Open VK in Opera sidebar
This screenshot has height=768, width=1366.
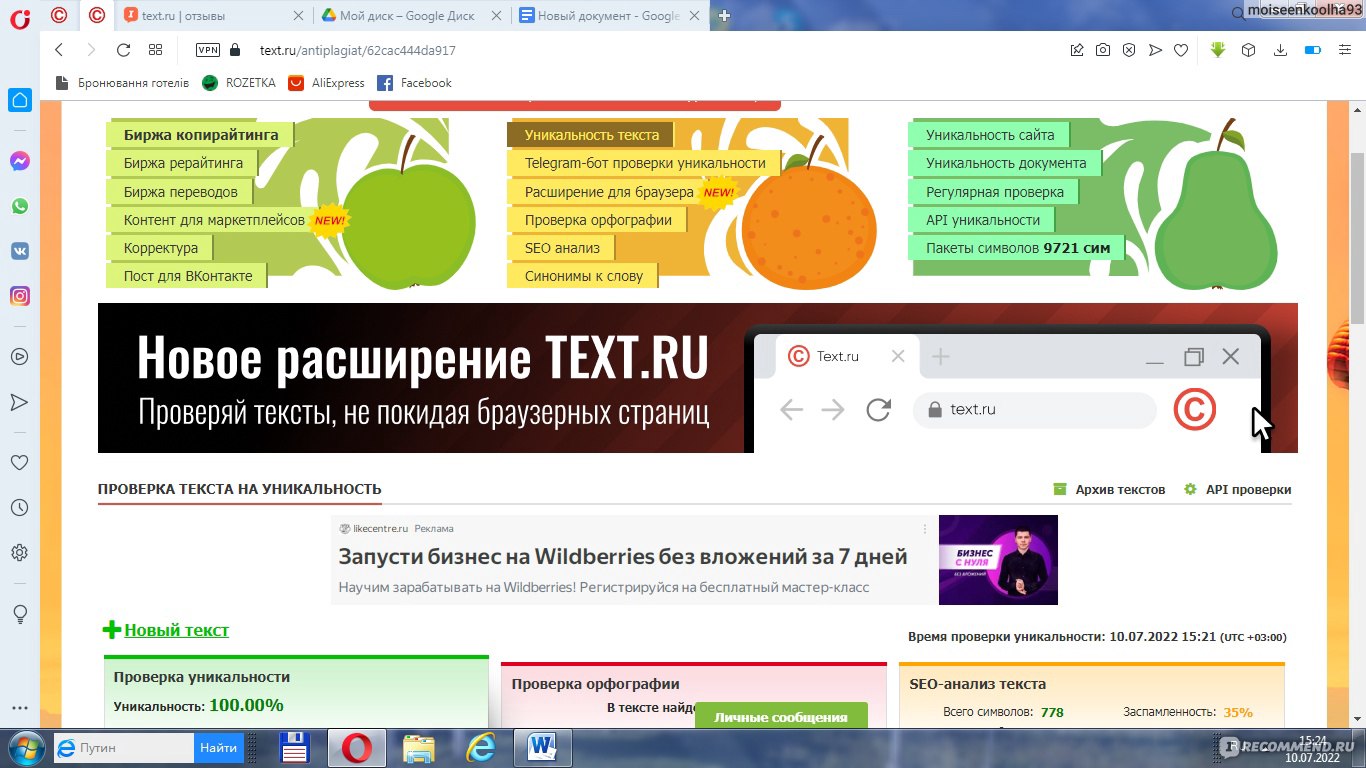point(20,251)
